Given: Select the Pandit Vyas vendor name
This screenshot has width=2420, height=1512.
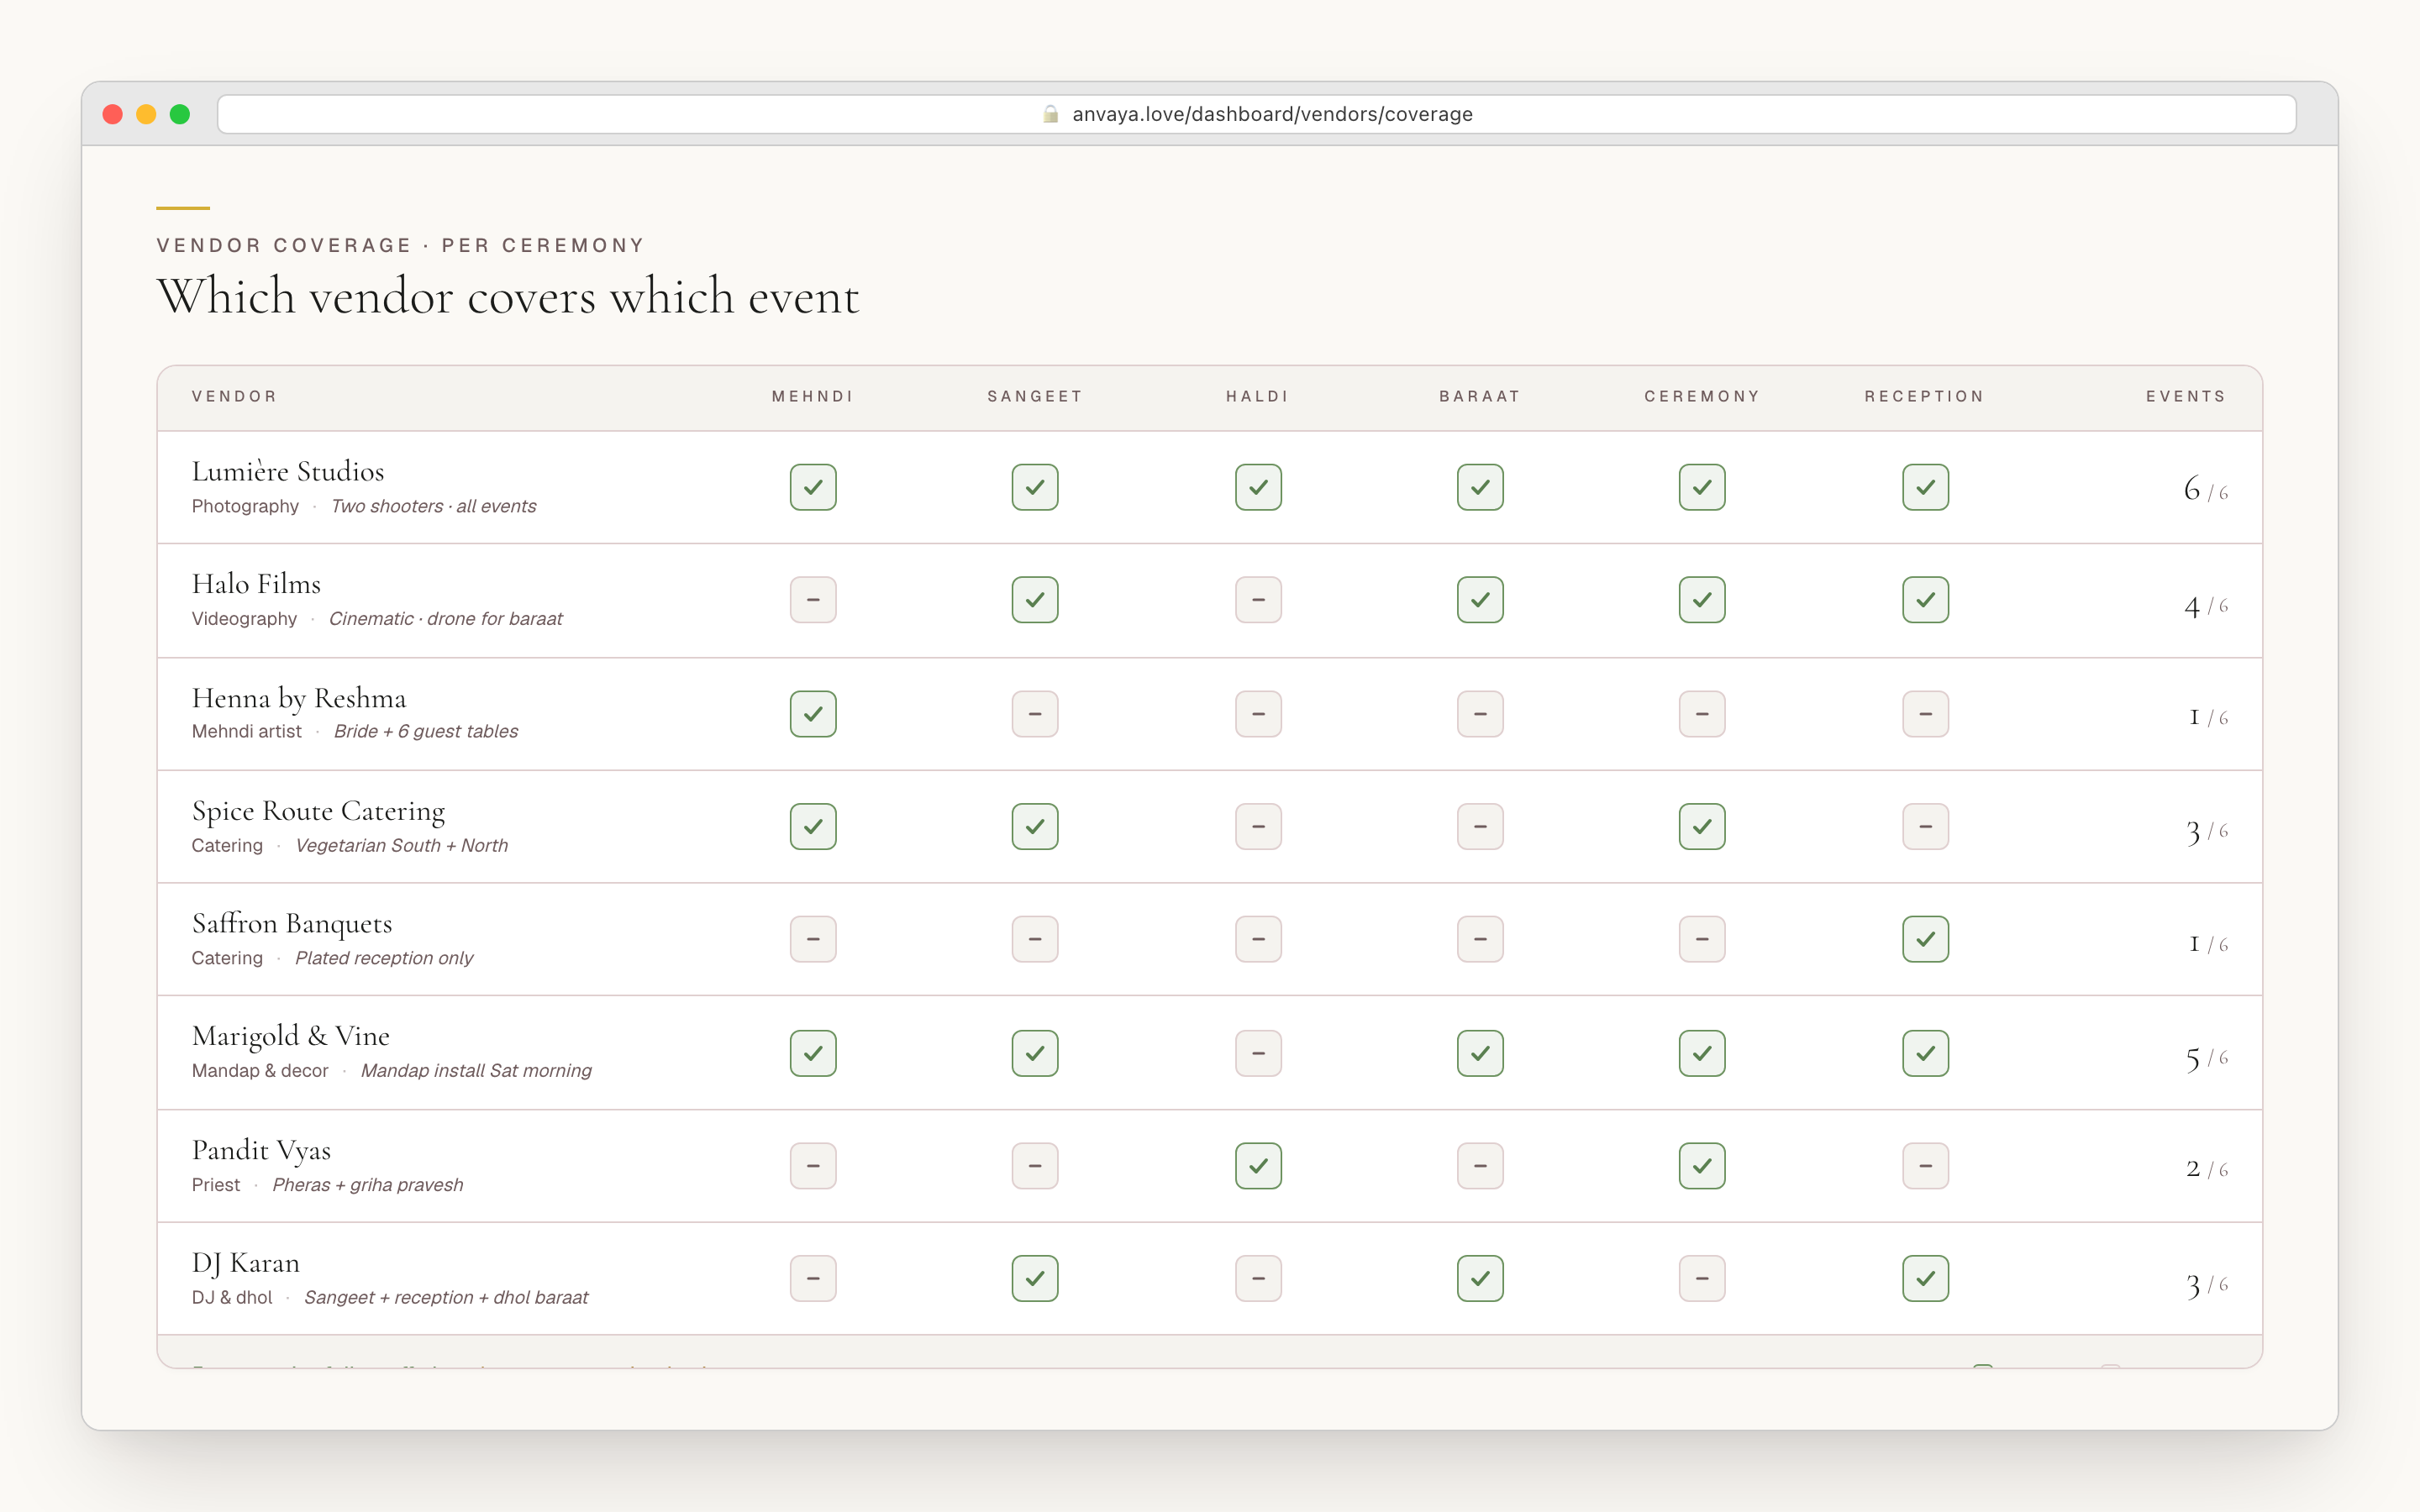Looking at the screenshot, I should coord(261,1150).
